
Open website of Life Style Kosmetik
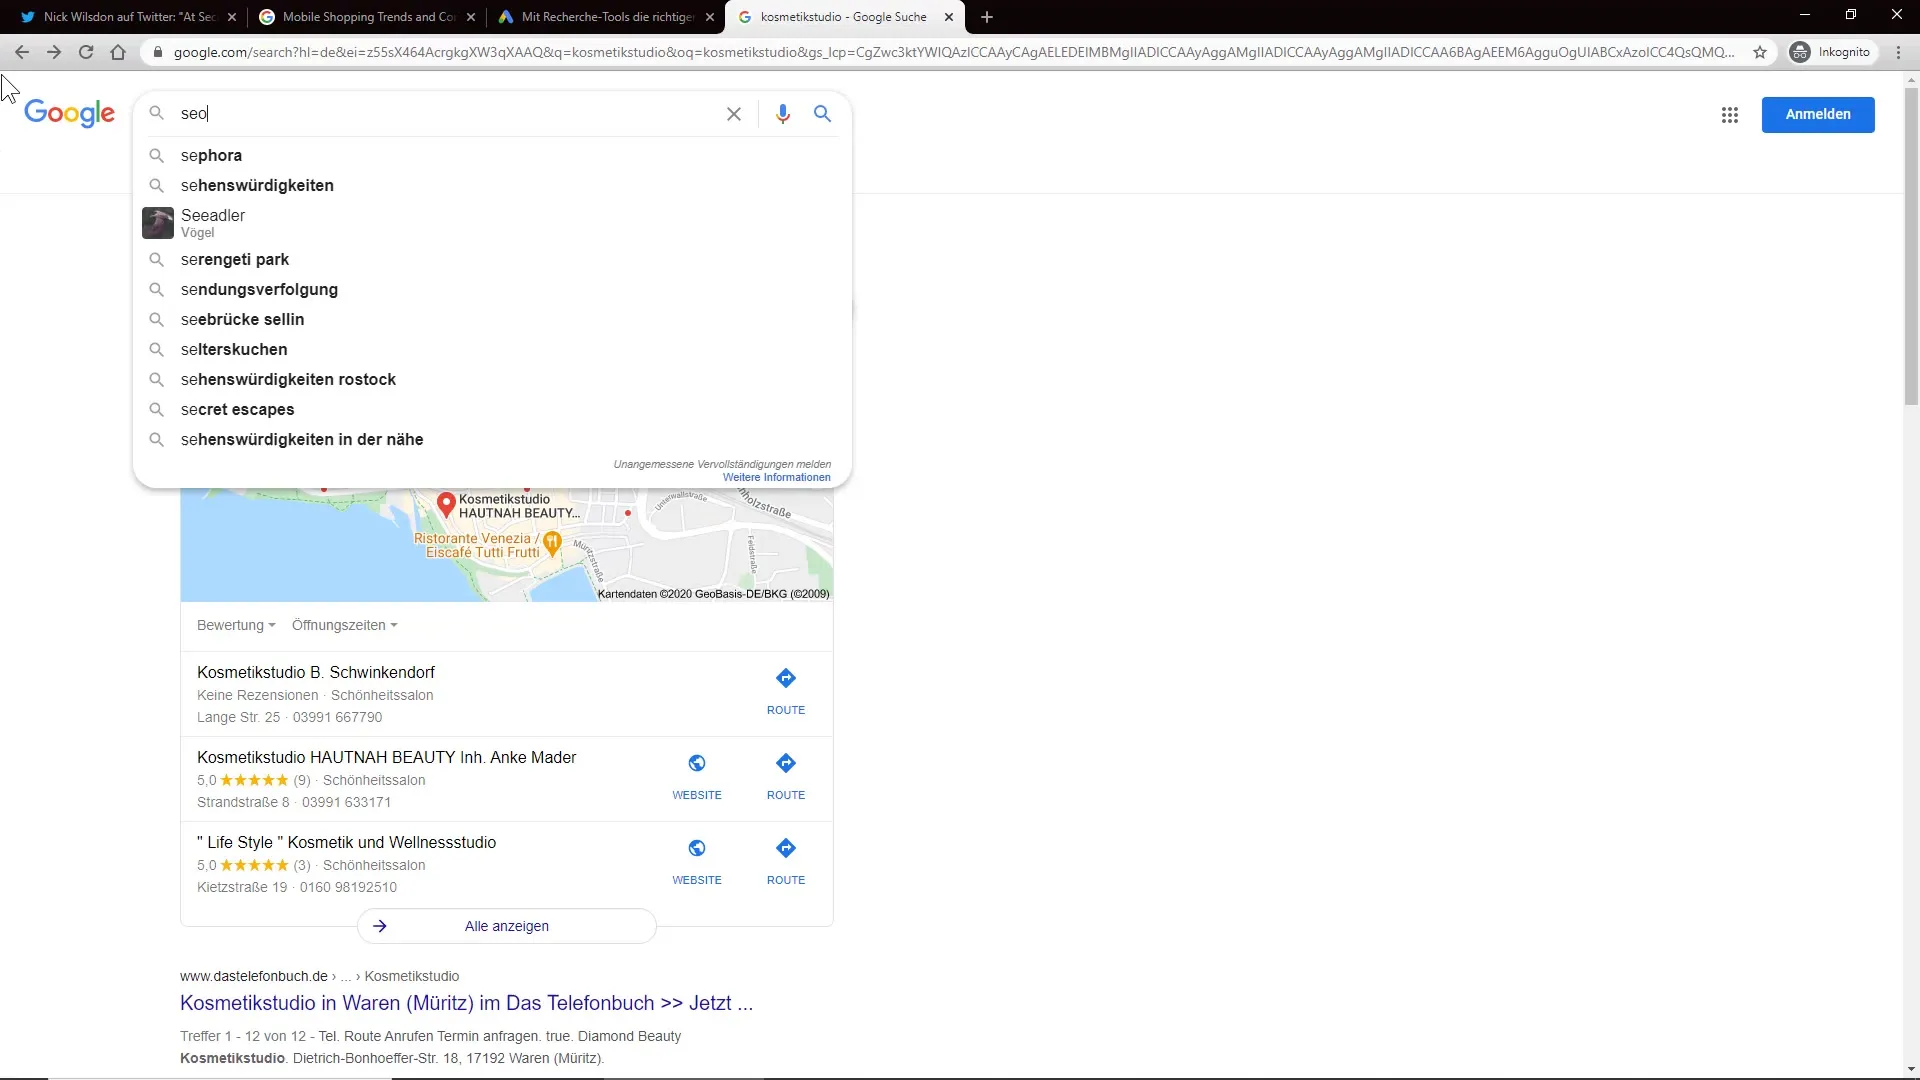point(697,862)
